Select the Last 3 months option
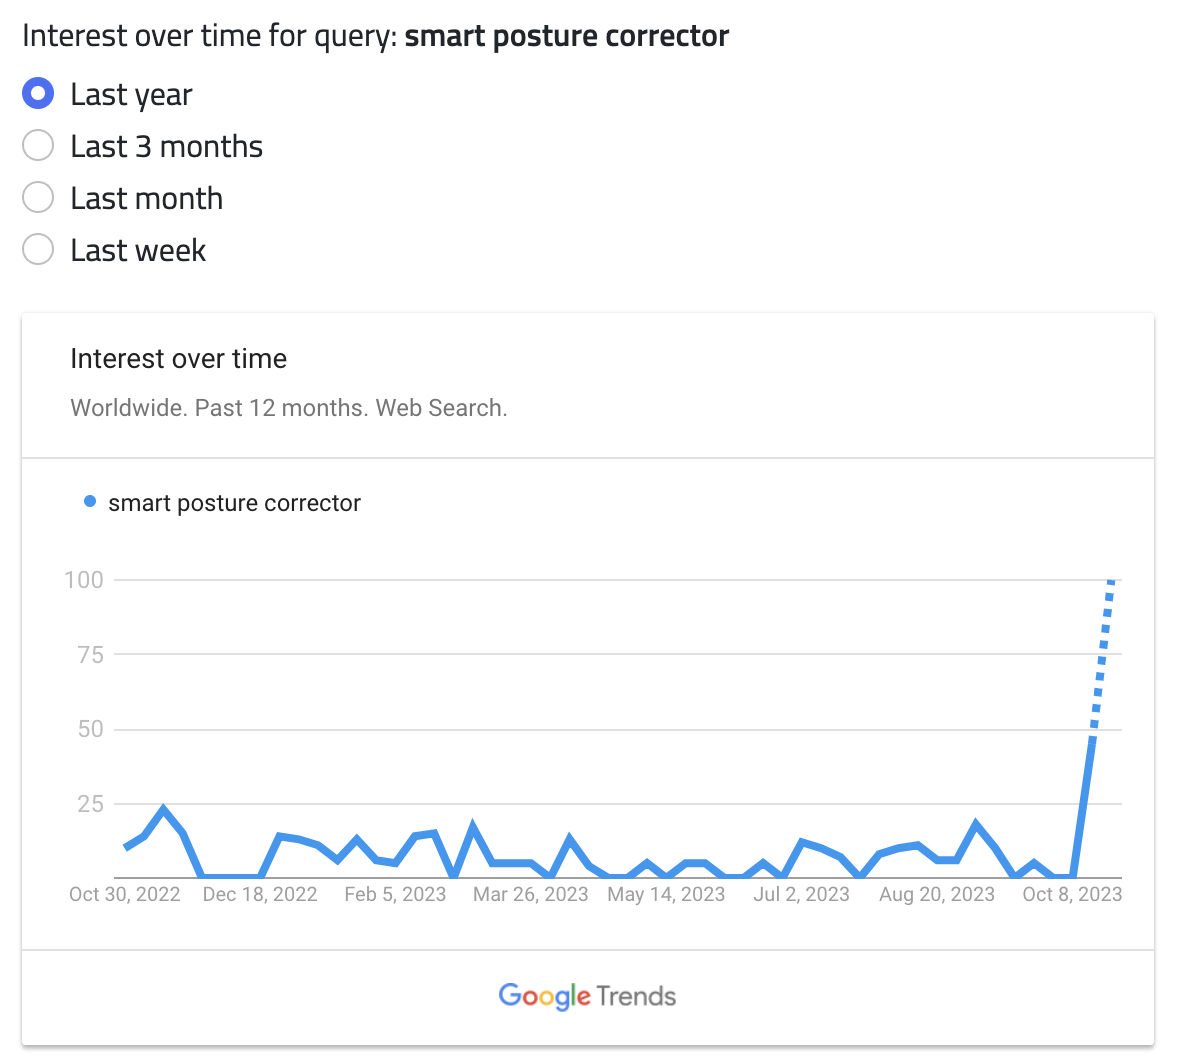1180x1064 pixels. 38,146
